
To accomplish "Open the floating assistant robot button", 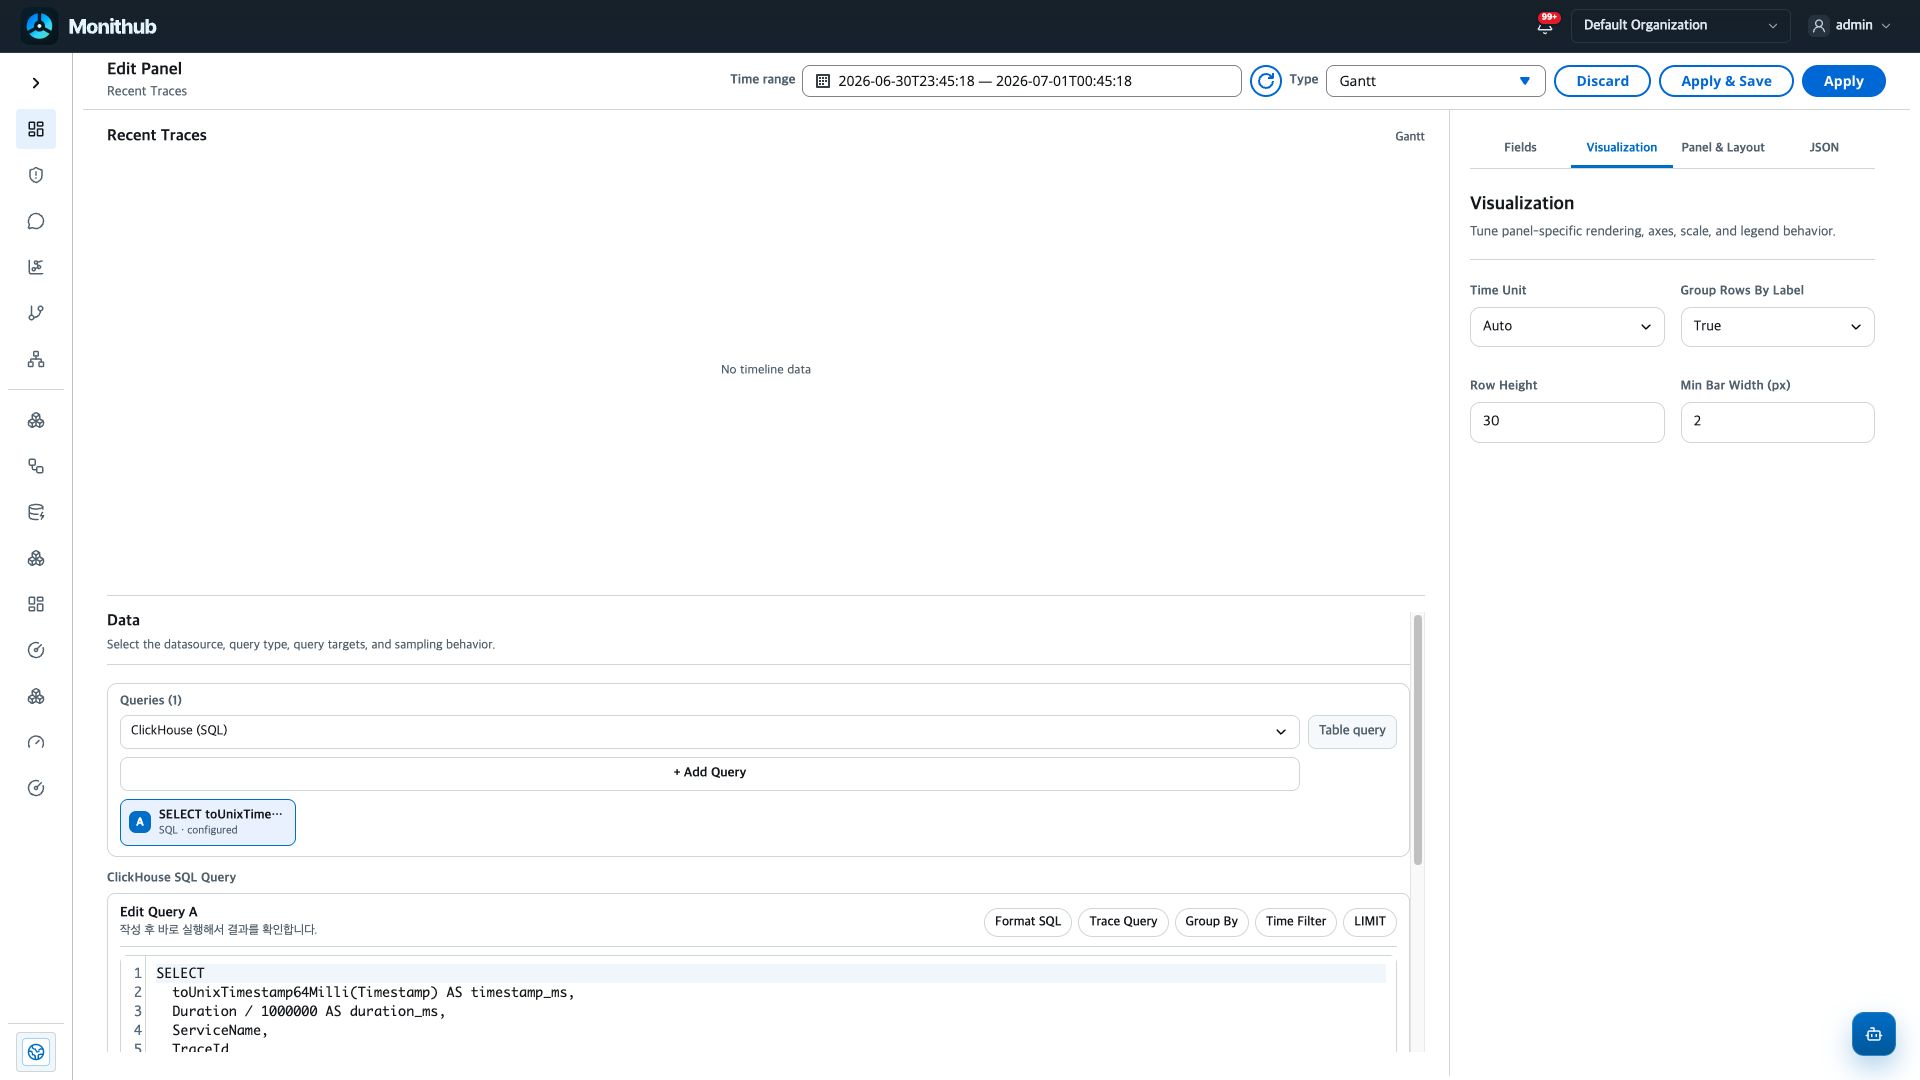I will point(1873,1034).
